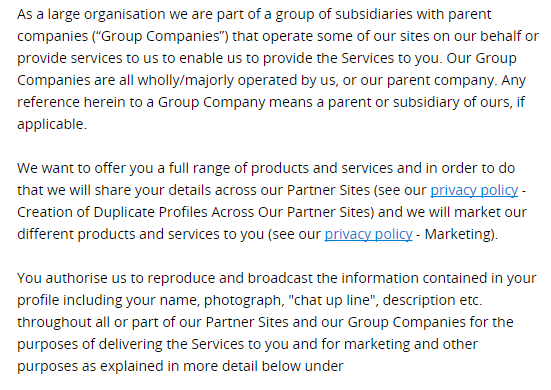This screenshot has width=551, height=390.
Task: Click the sentence start "You authorise us"
Action: (x=72, y=278)
